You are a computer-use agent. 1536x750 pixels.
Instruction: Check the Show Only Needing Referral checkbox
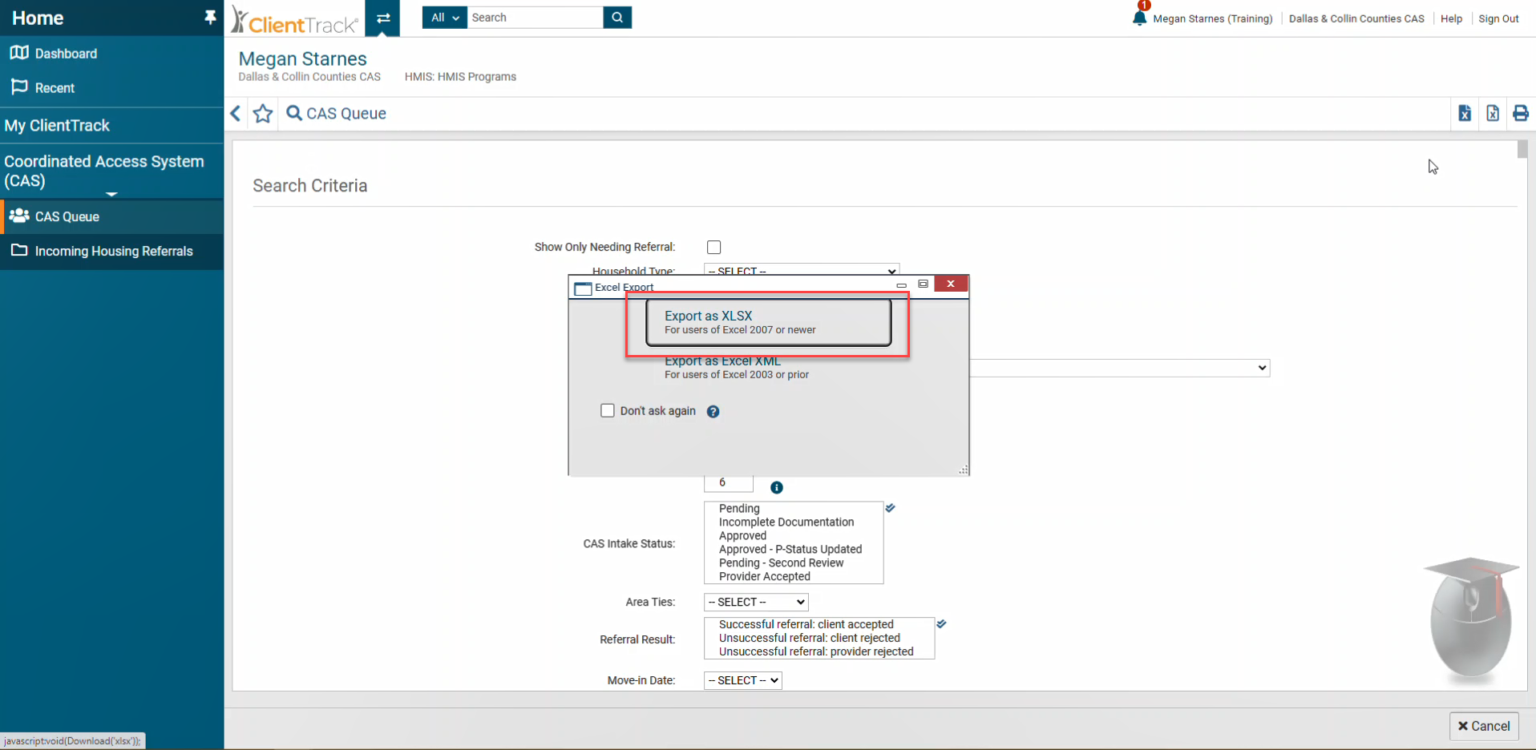713,246
